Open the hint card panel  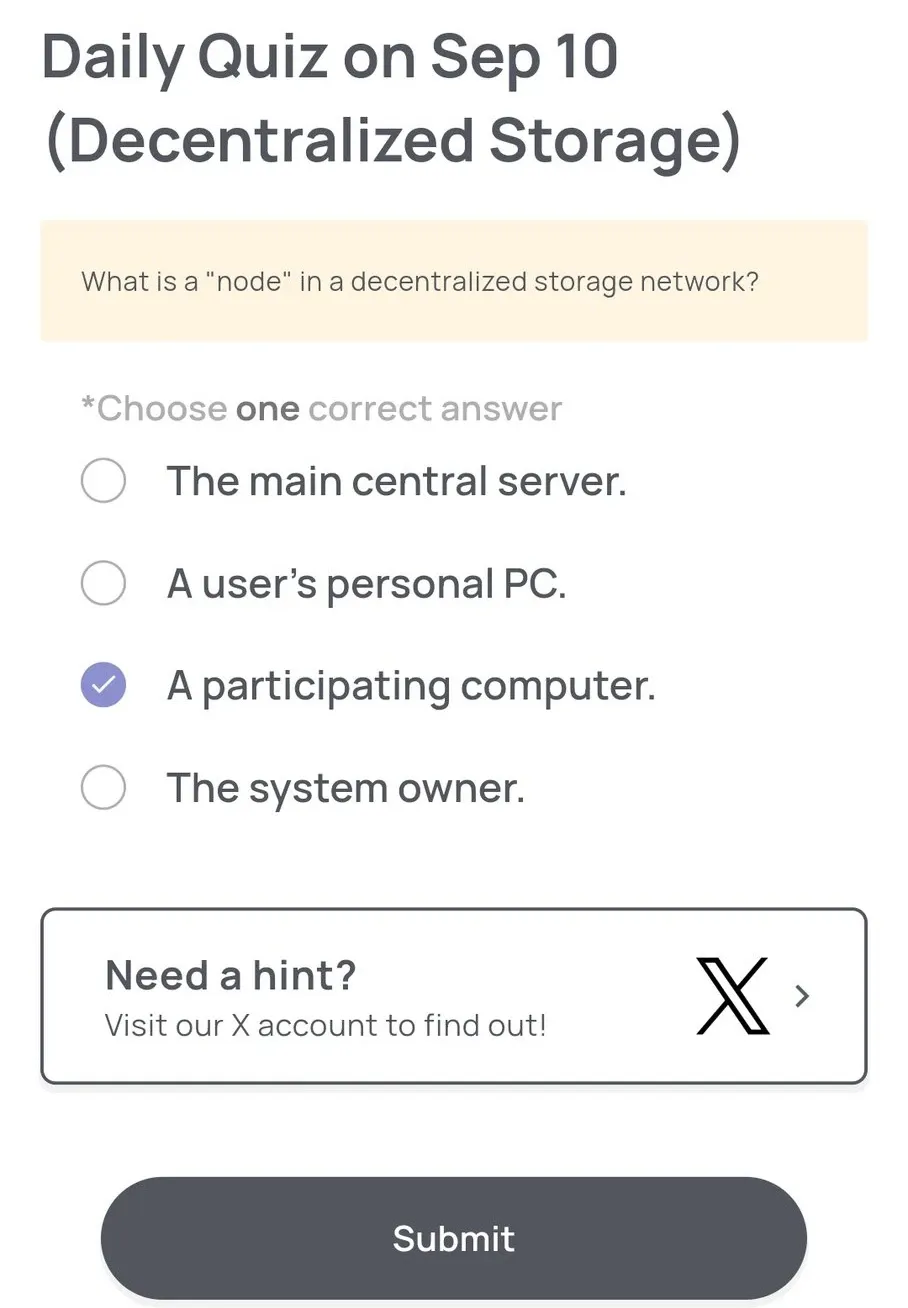(453, 996)
